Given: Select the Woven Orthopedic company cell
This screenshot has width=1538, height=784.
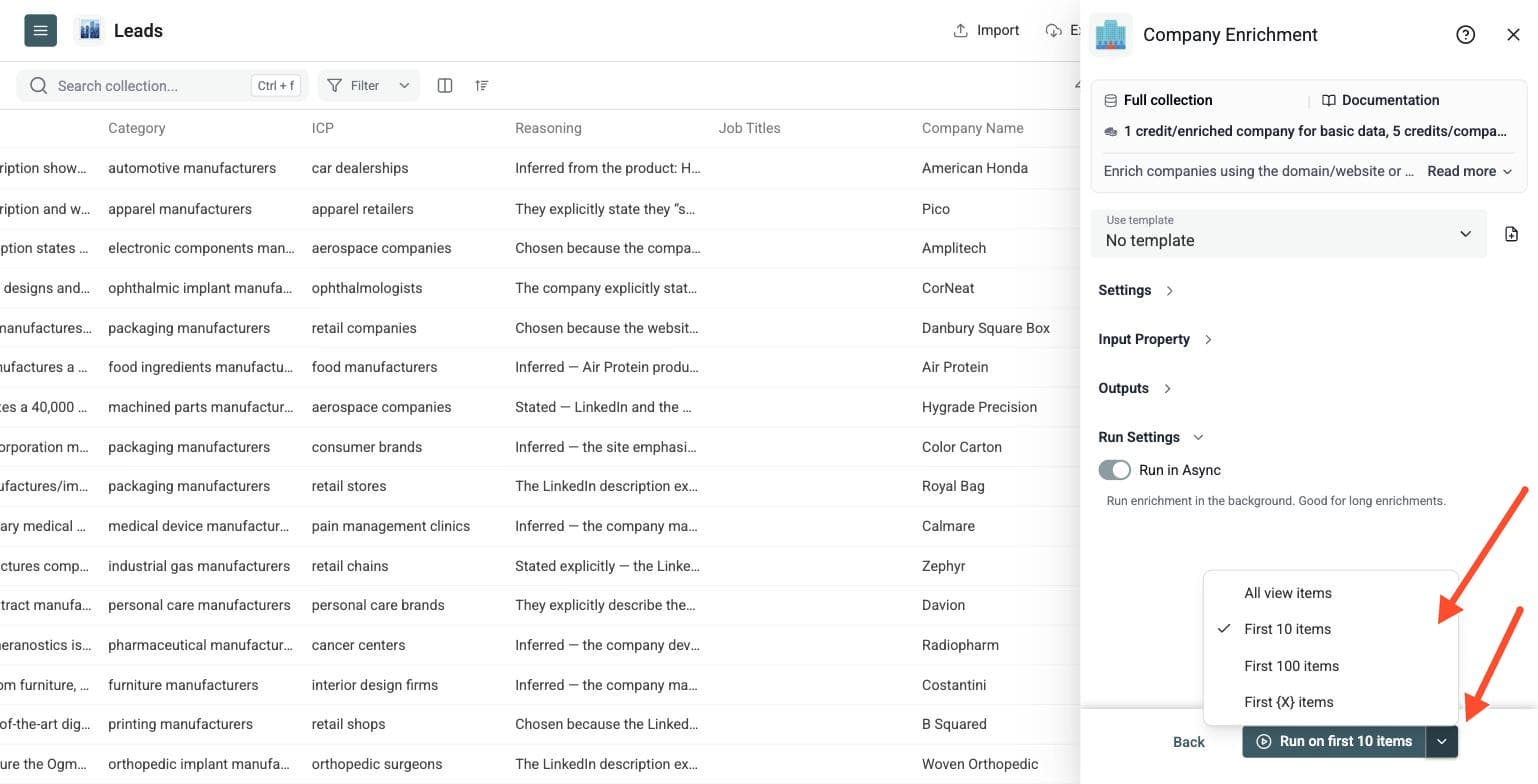Looking at the screenshot, I should click(x=980, y=764).
